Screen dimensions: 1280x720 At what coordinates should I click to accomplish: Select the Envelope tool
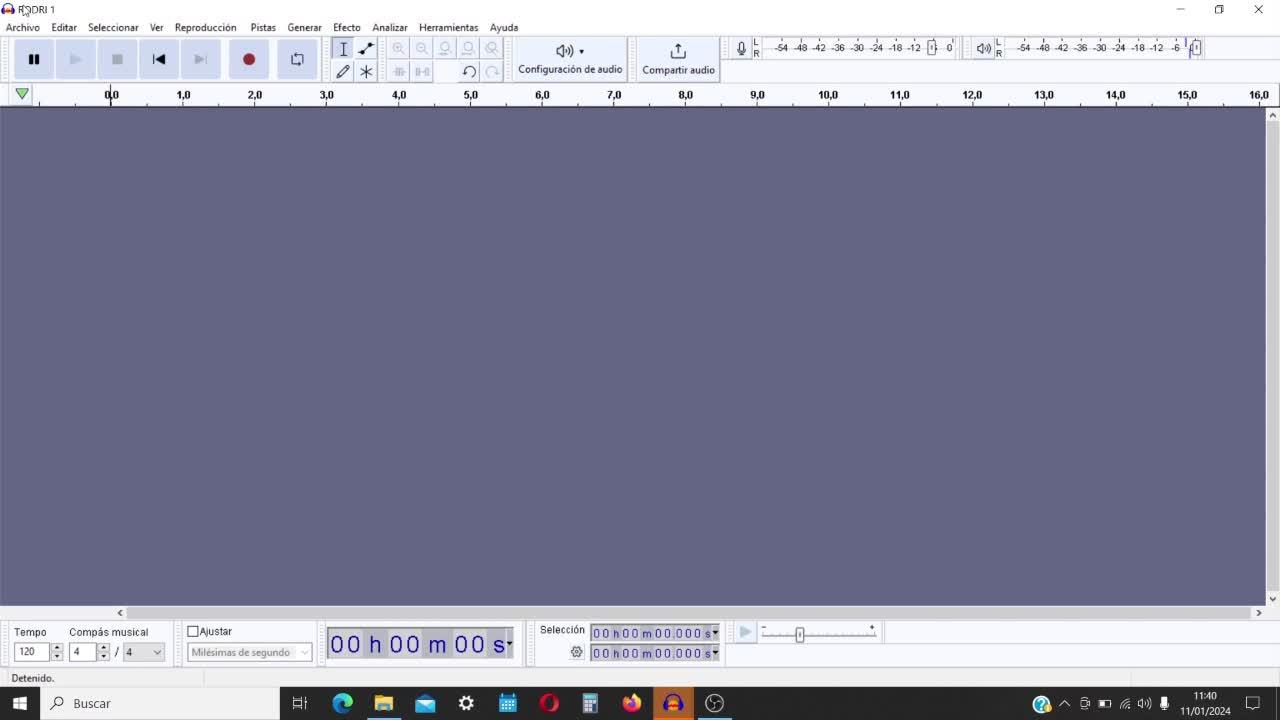point(366,49)
